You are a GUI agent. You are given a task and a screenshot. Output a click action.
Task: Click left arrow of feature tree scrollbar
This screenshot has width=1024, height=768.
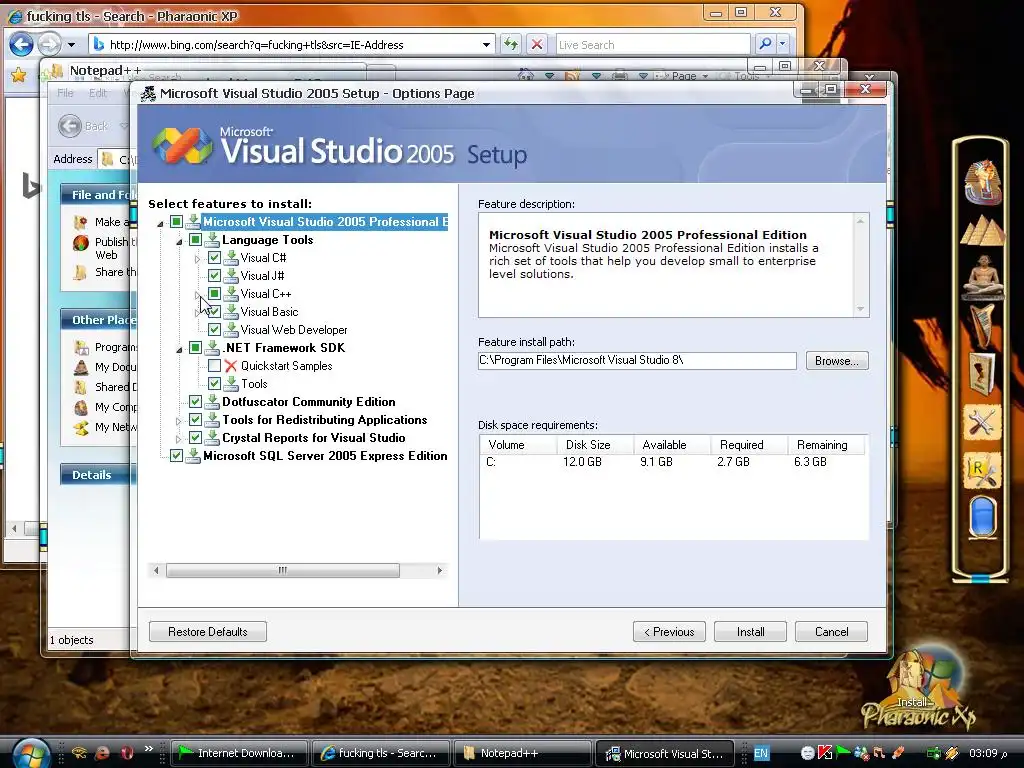pos(156,571)
